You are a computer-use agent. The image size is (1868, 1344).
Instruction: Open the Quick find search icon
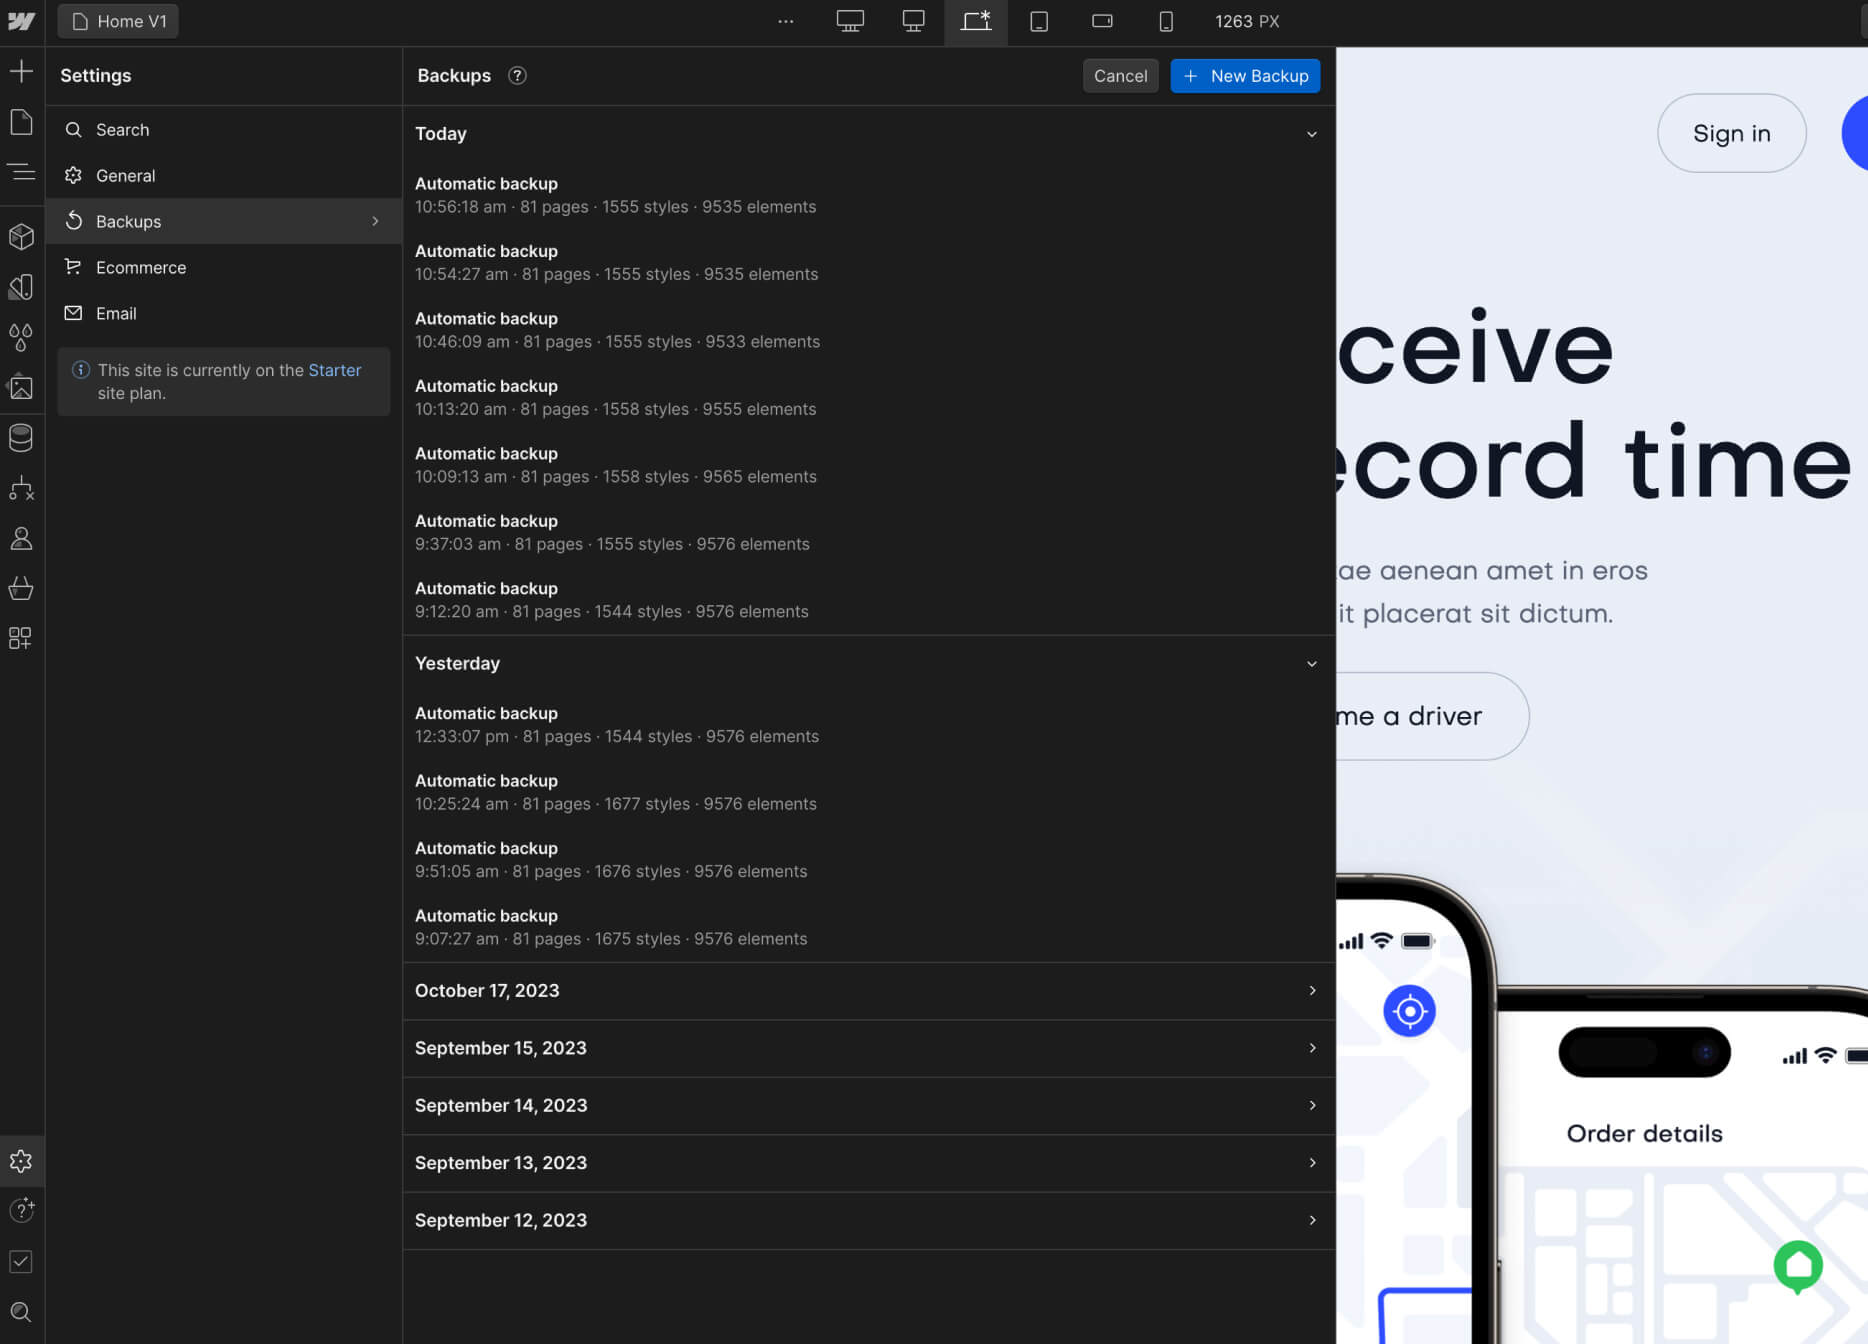(x=21, y=1312)
